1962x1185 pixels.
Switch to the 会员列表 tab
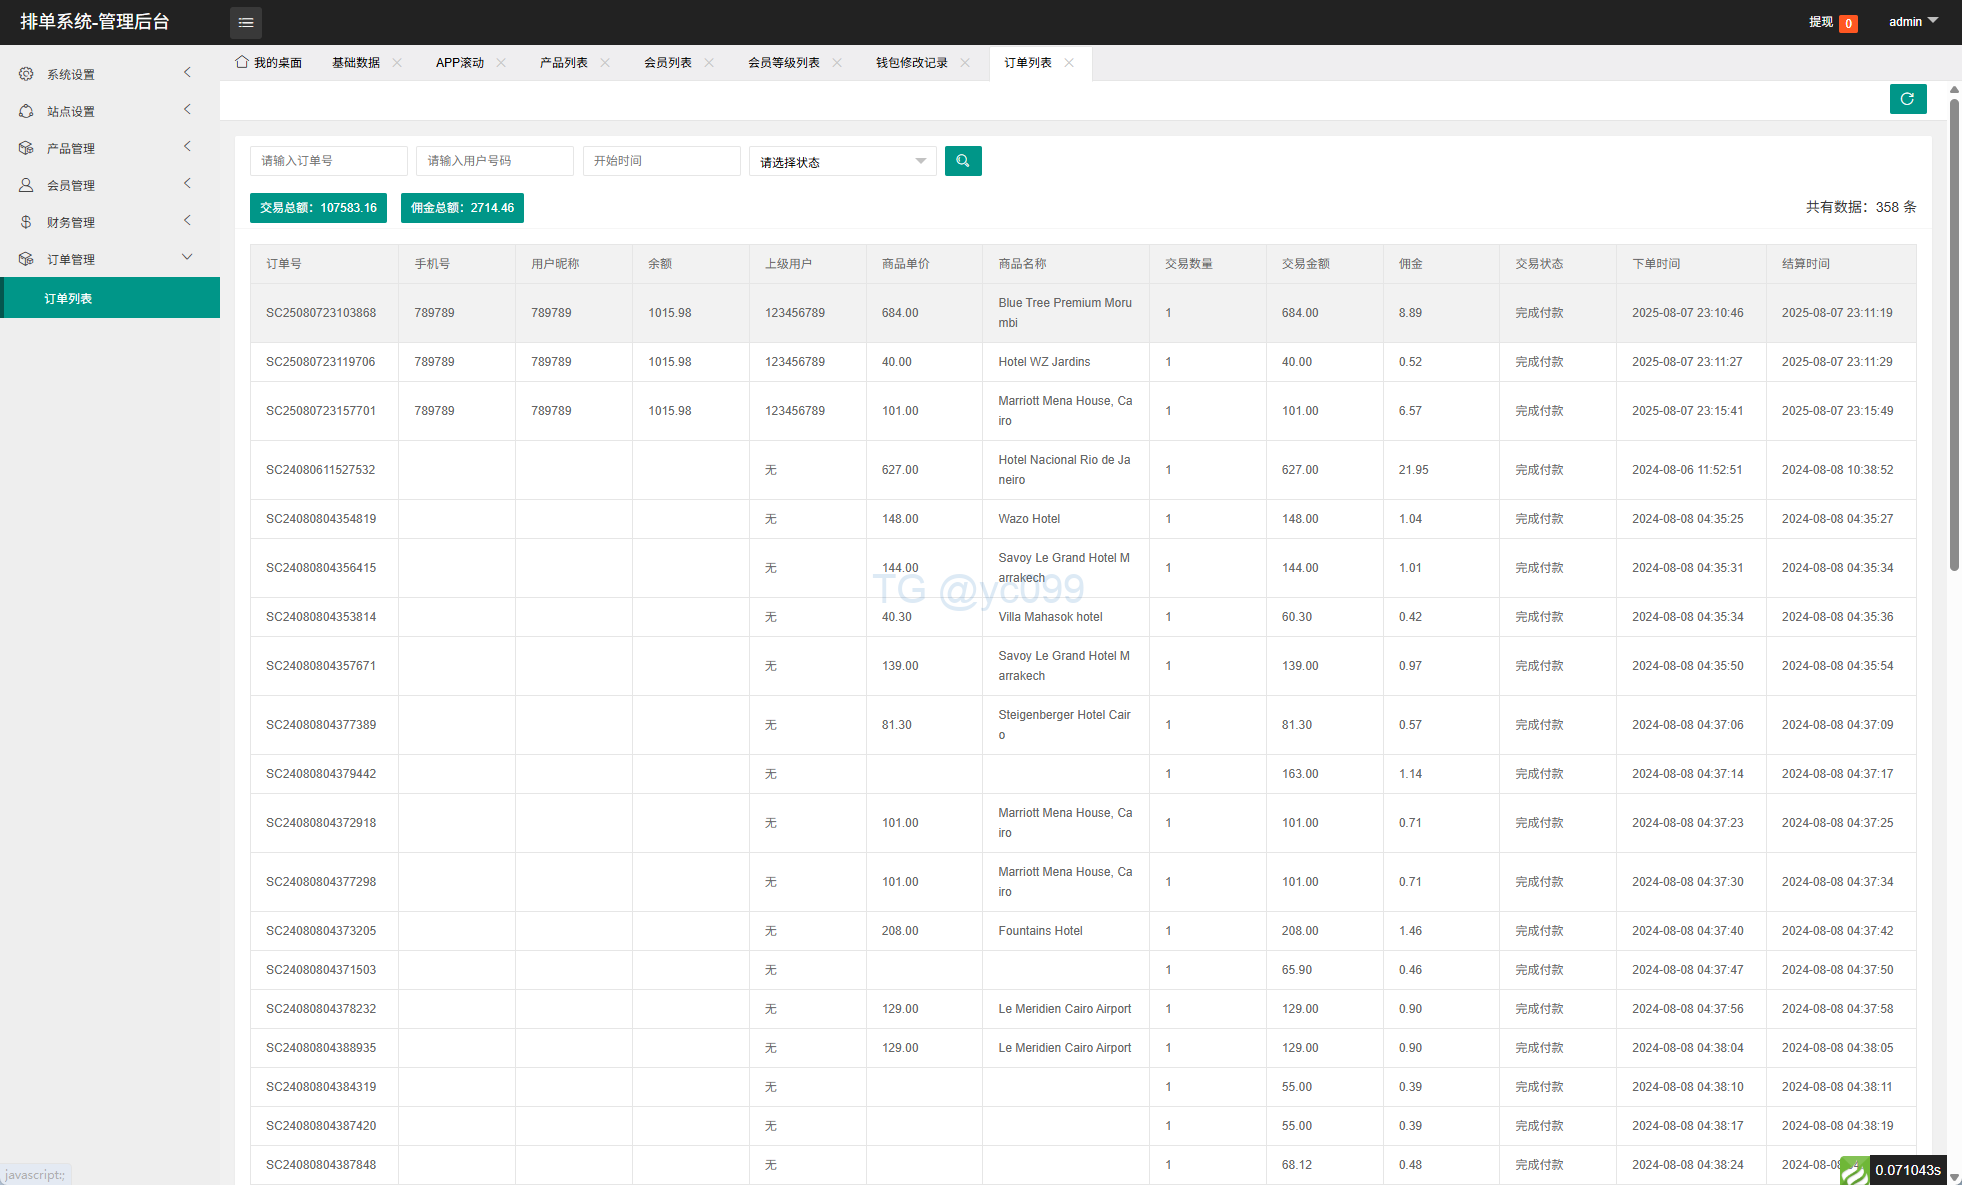[667, 62]
